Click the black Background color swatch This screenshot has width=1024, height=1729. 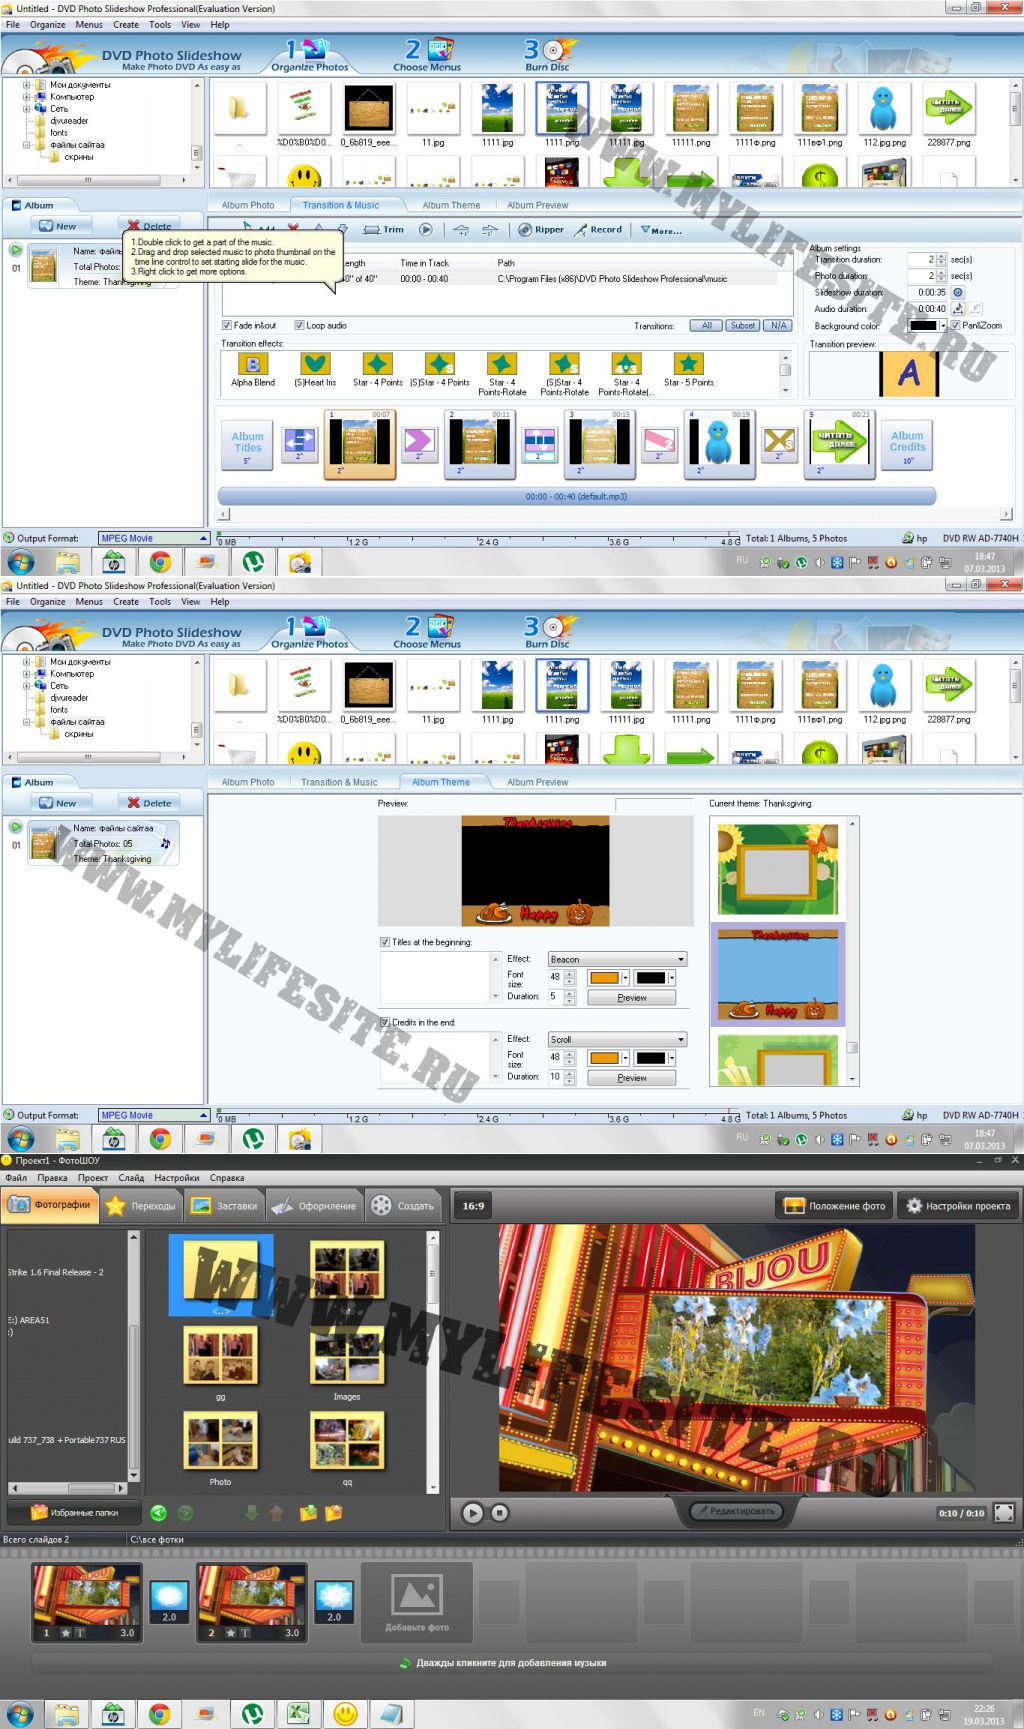pos(922,326)
